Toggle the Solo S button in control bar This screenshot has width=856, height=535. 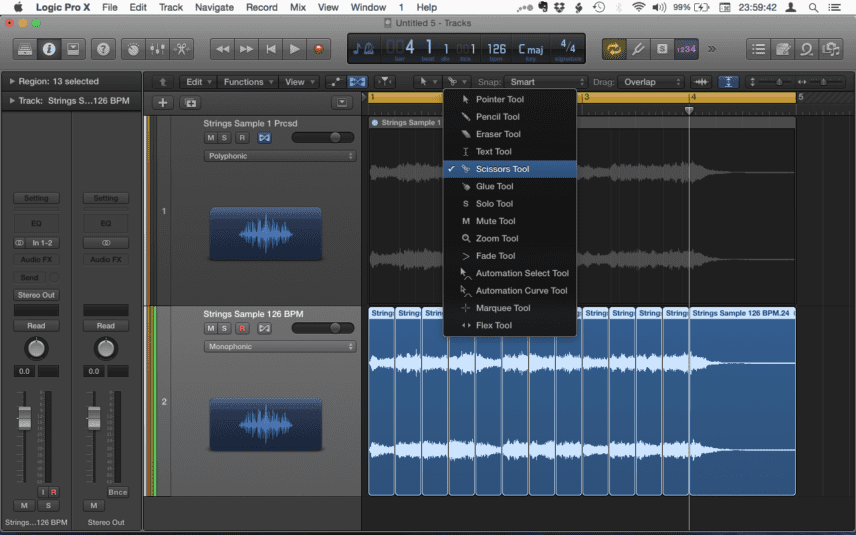662,49
